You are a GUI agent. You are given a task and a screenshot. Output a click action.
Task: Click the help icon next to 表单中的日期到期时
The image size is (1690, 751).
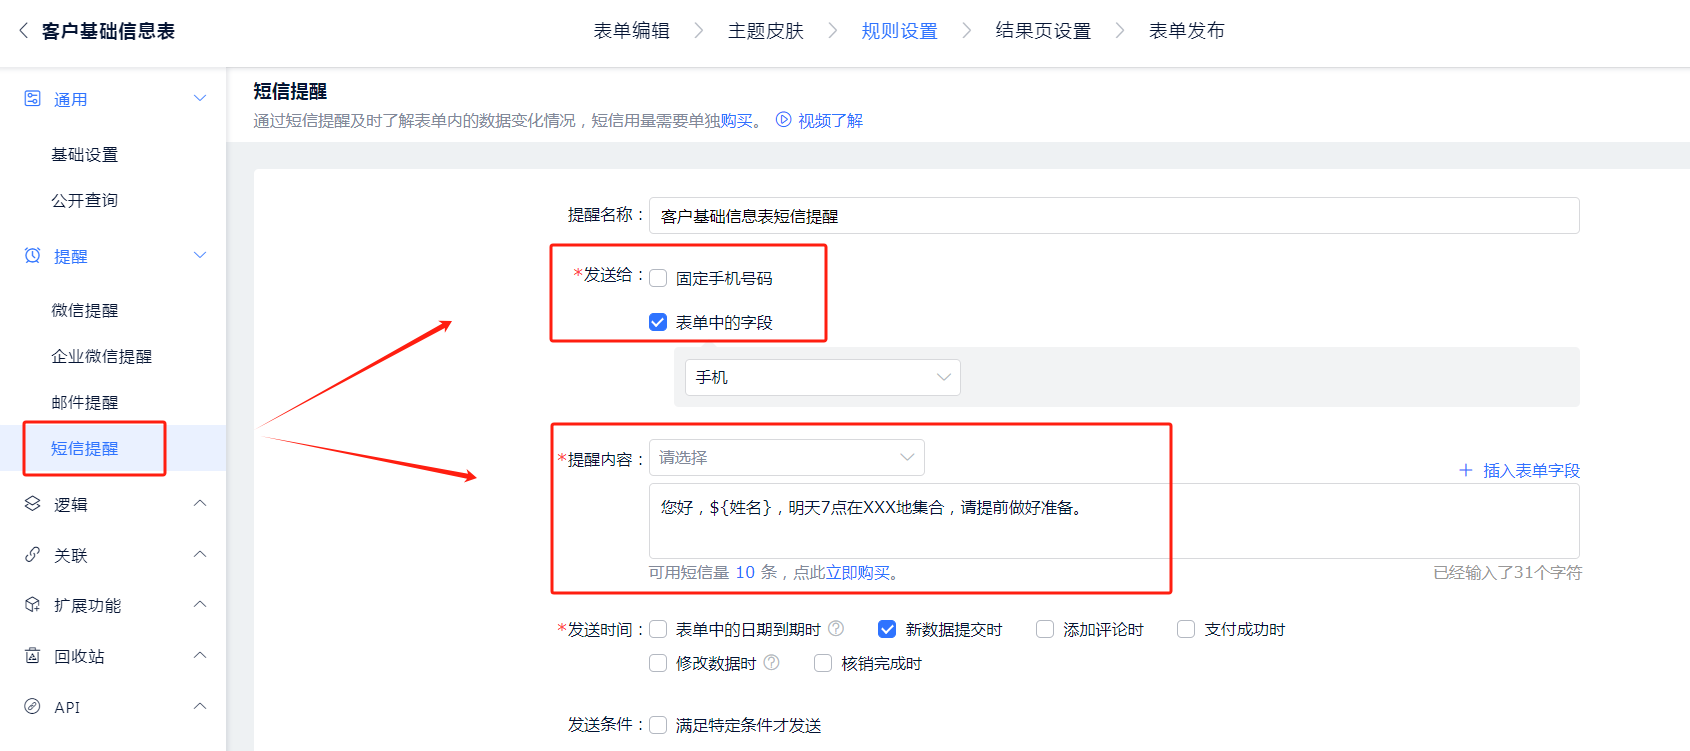pos(836,628)
